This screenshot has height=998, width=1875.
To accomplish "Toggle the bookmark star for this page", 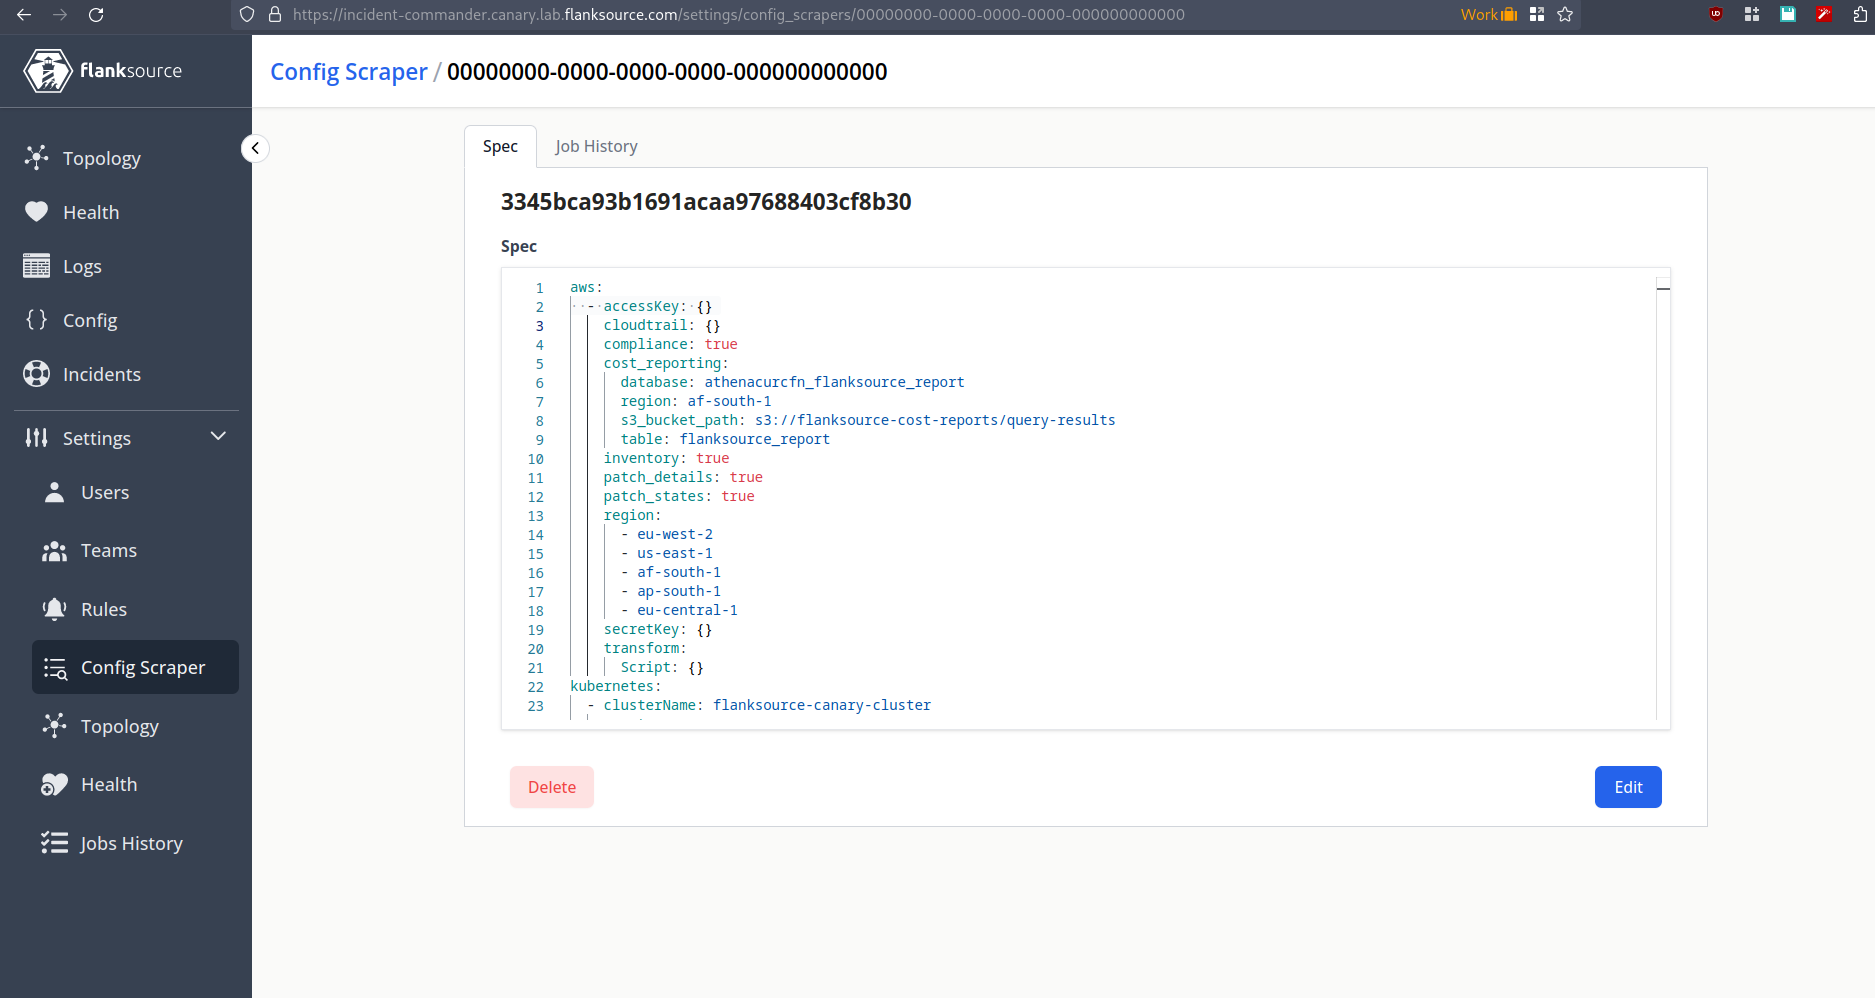I will coord(1565,14).
